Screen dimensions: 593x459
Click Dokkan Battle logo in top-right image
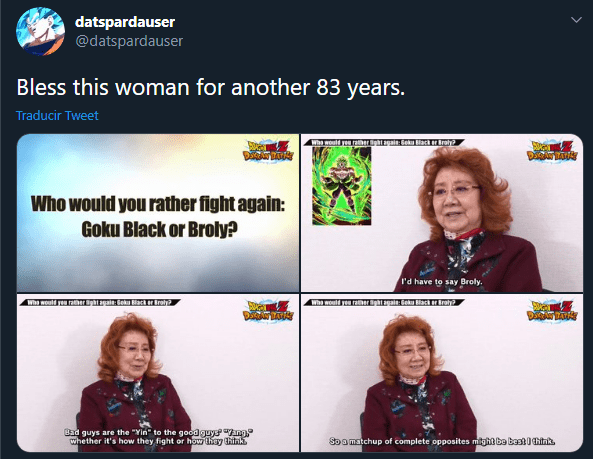point(552,150)
